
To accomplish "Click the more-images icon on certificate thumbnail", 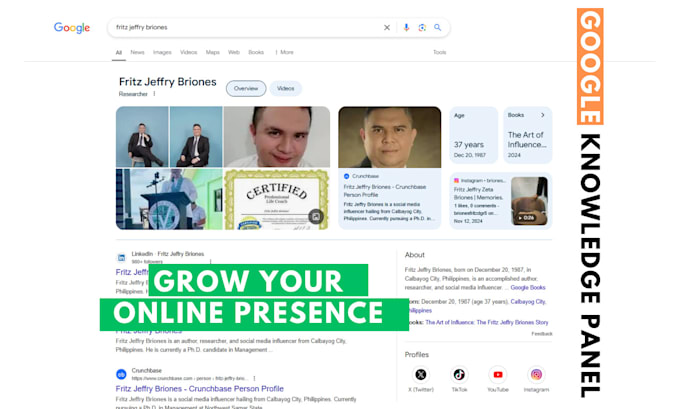I will 316,216.
